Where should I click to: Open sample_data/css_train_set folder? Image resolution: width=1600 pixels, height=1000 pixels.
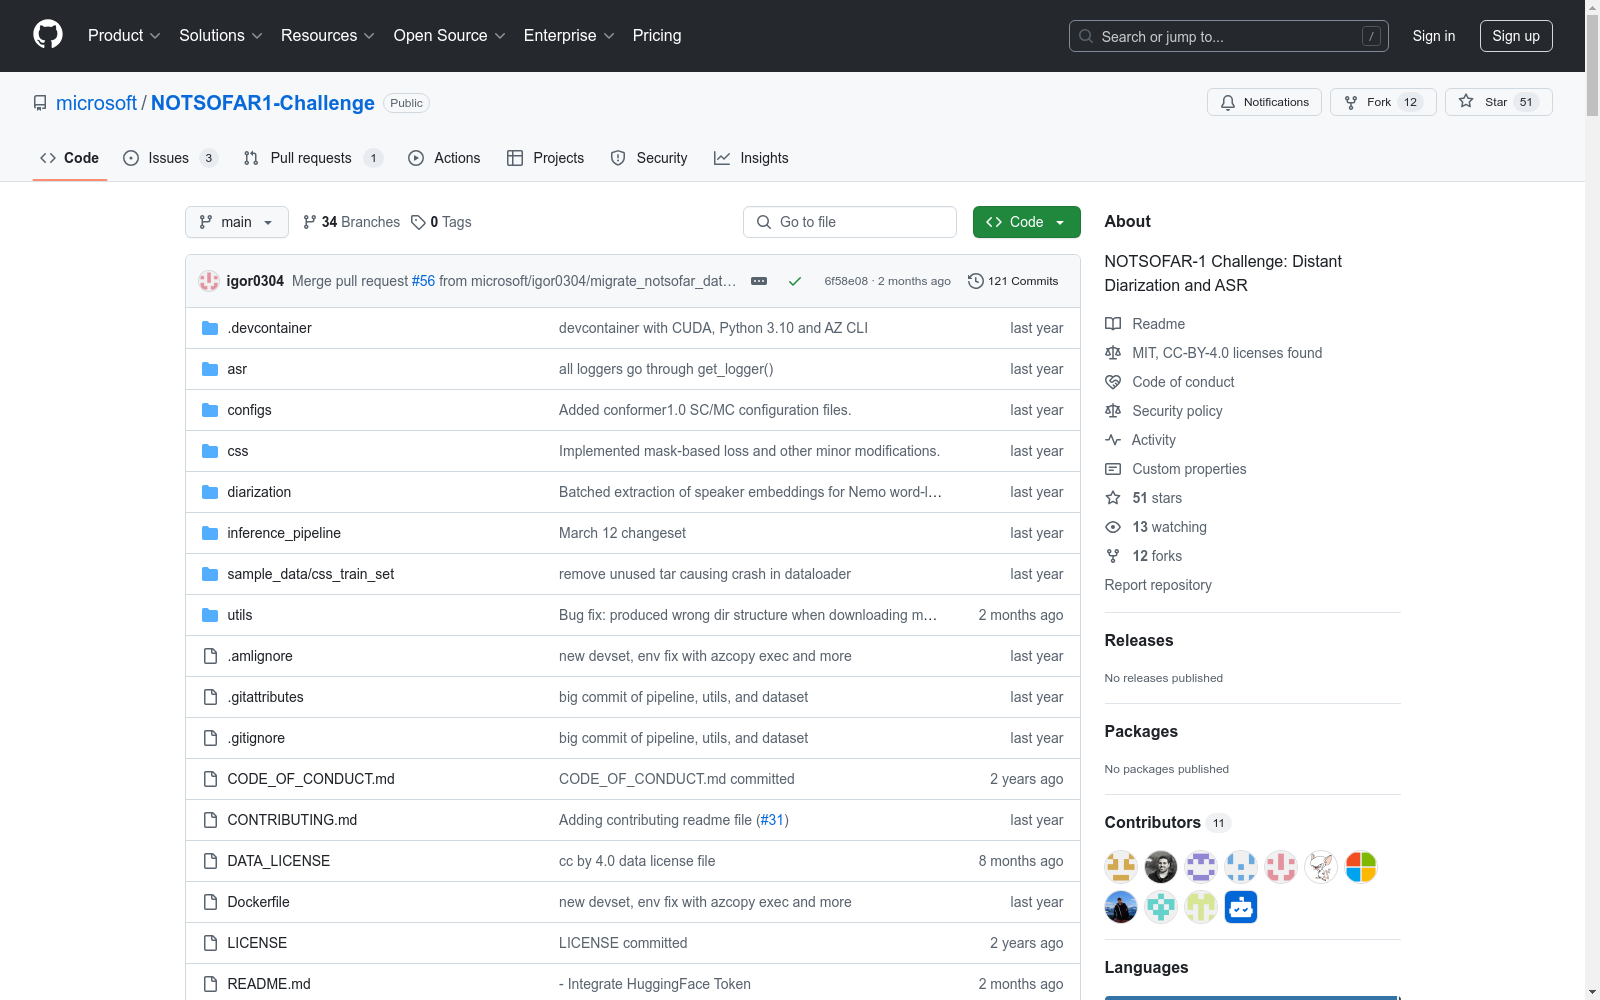click(311, 574)
